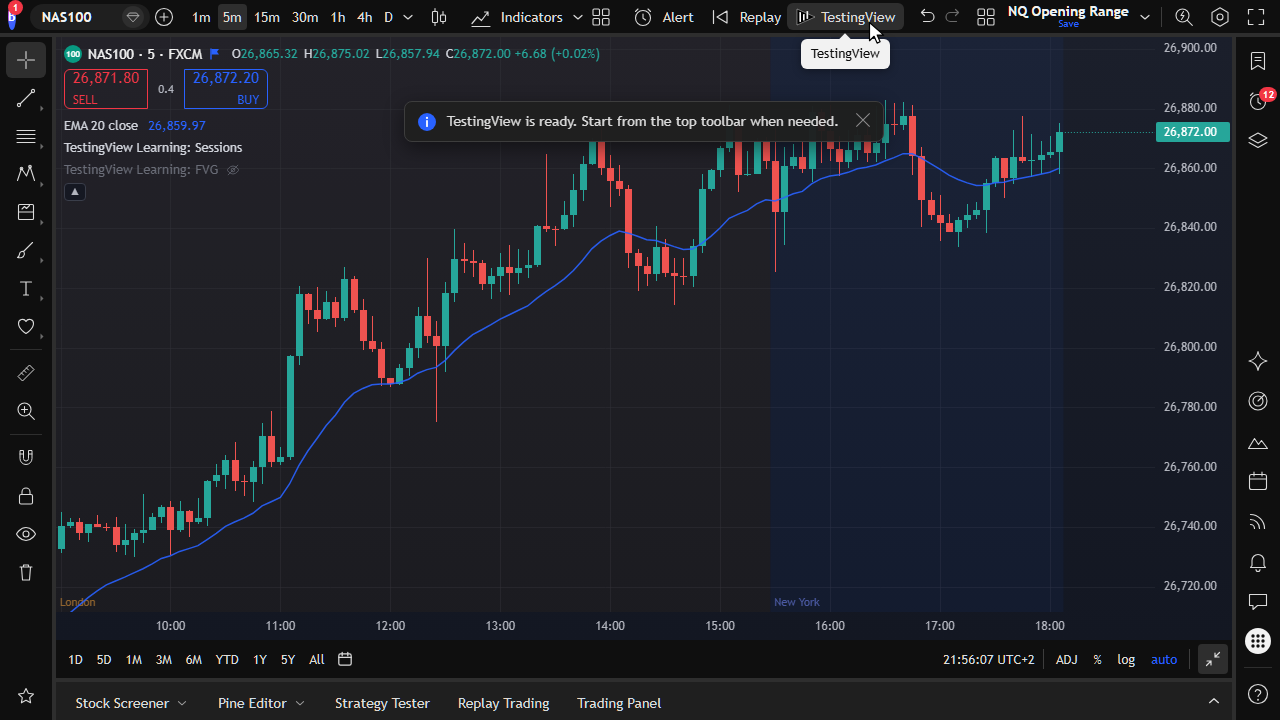Open the timeframe dropdown arrow

(x=408, y=17)
